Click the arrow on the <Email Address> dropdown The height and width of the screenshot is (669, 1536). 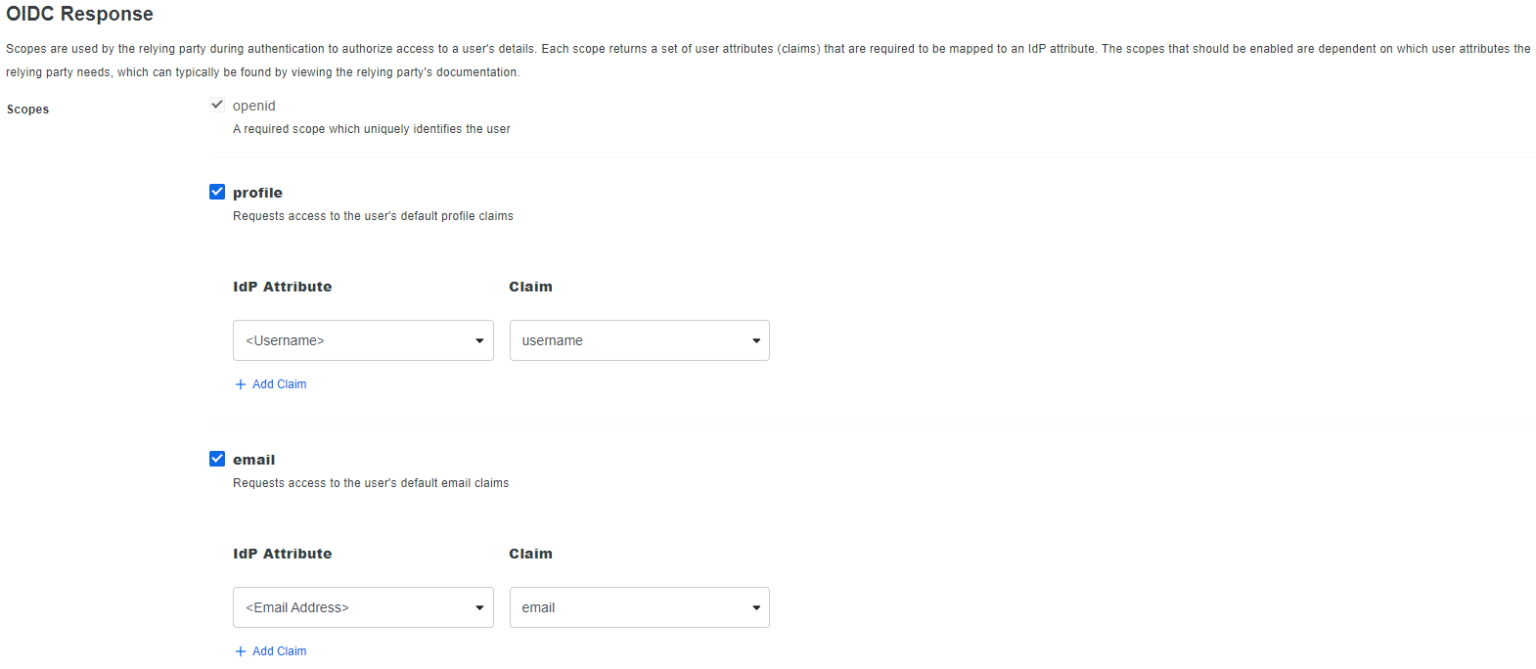[x=481, y=607]
